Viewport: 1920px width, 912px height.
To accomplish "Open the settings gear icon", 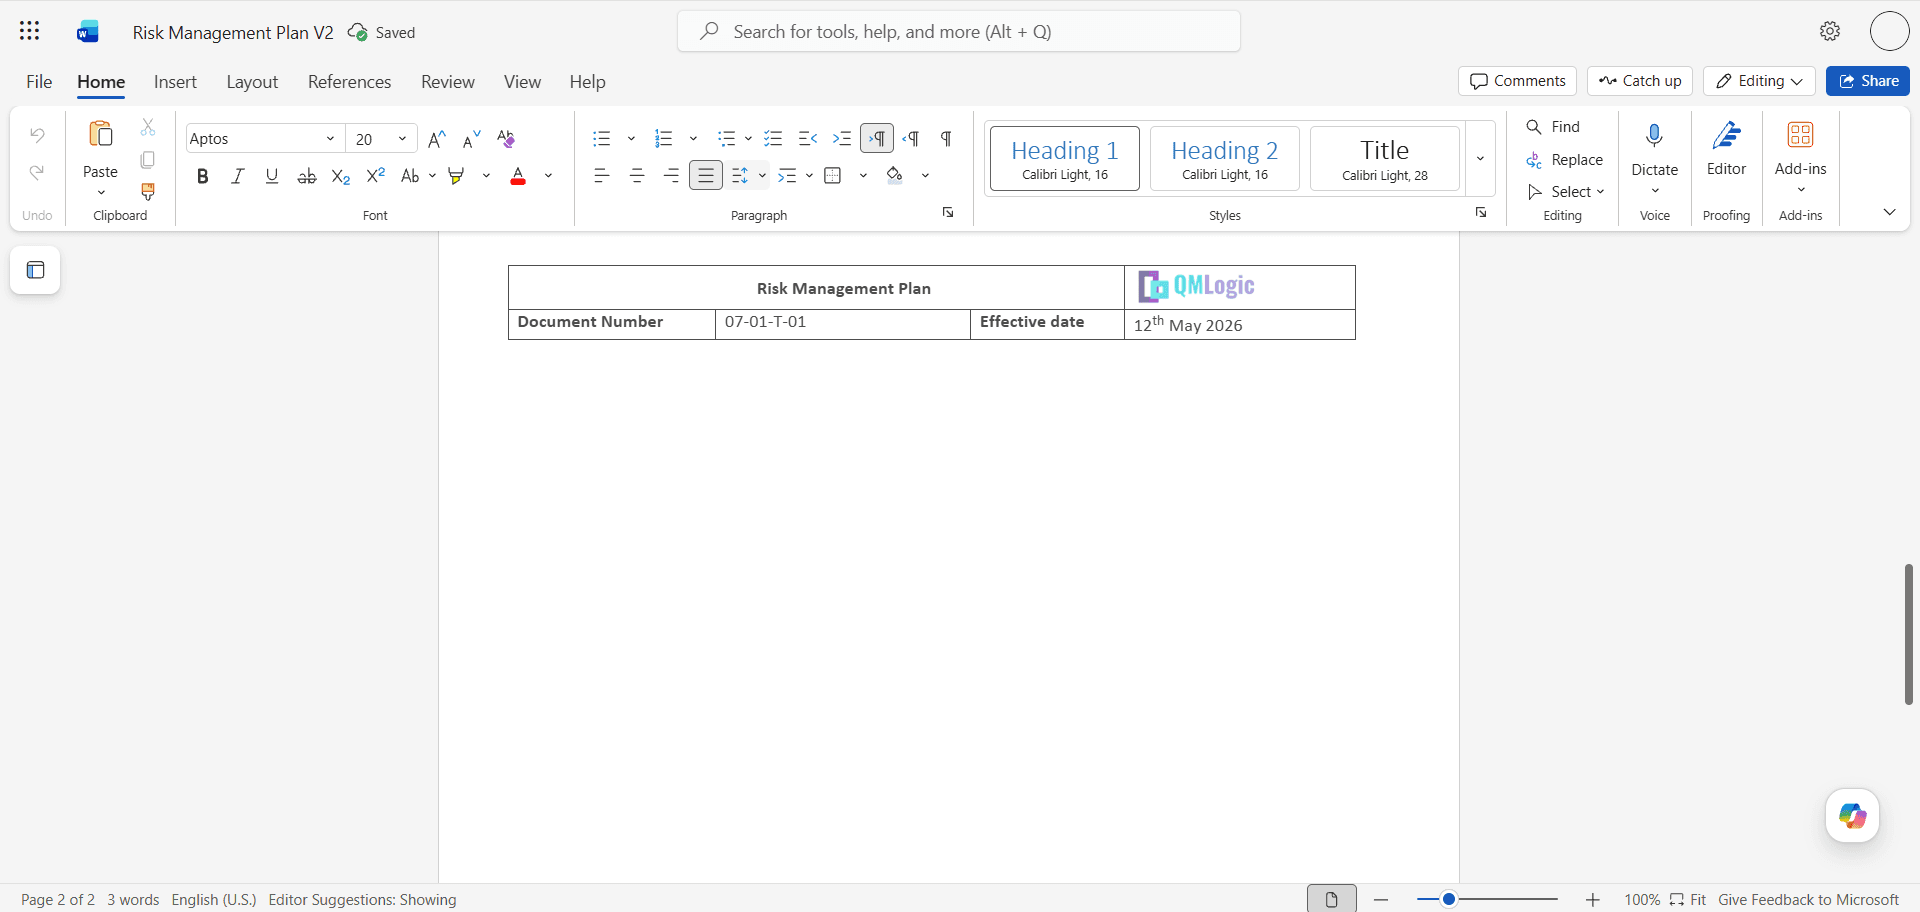I will tap(1830, 31).
